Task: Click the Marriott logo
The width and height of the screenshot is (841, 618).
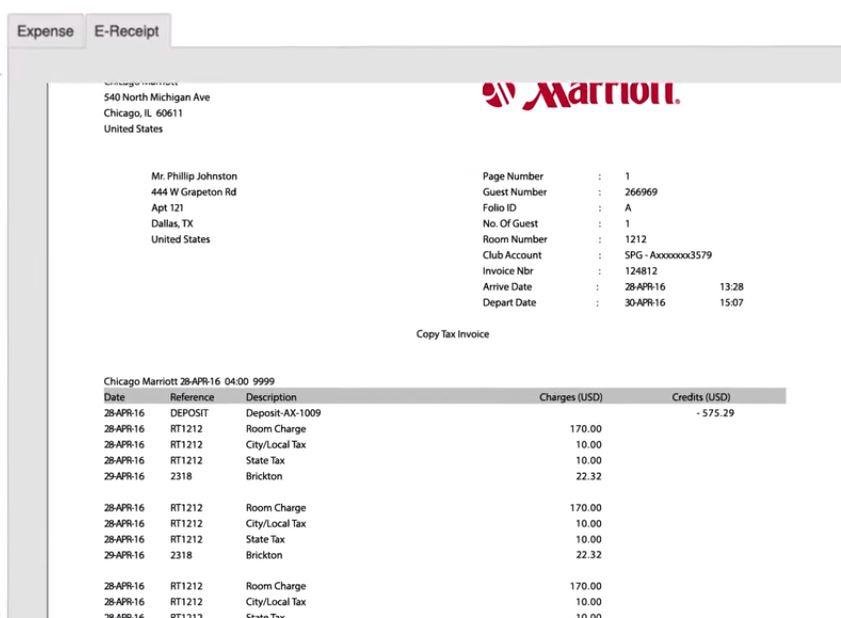Action: click(x=581, y=95)
